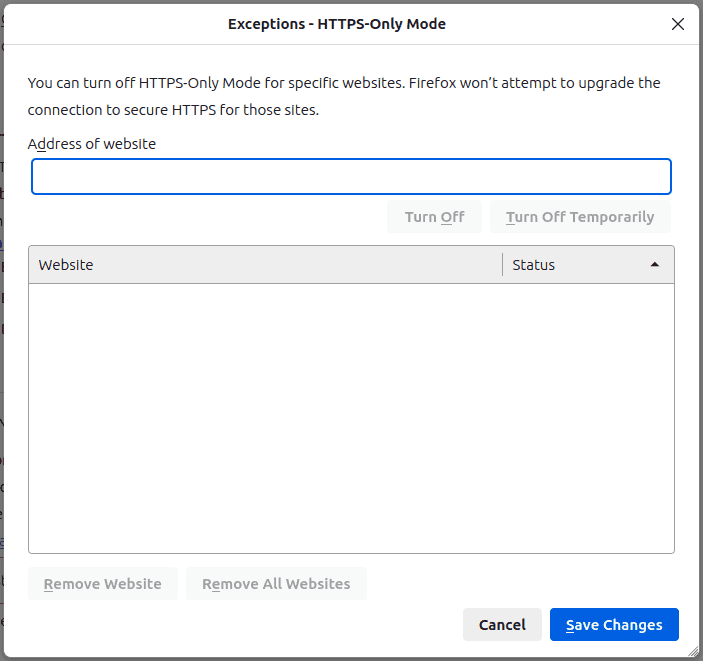Viewport: 703px width, 661px height.
Task: Click Turn Off Temporarily button
Action: point(580,217)
